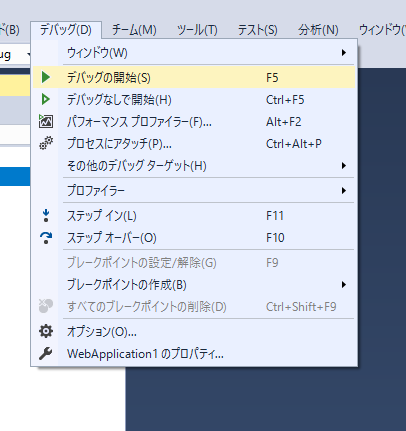Choose パフォーマンス プロファイラー(F)...
This screenshot has width=406, height=431.
click(194, 121)
